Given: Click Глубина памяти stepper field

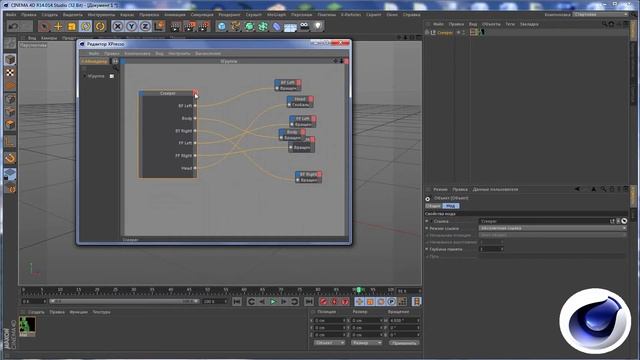Looking at the screenshot, I should pos(491,249).
